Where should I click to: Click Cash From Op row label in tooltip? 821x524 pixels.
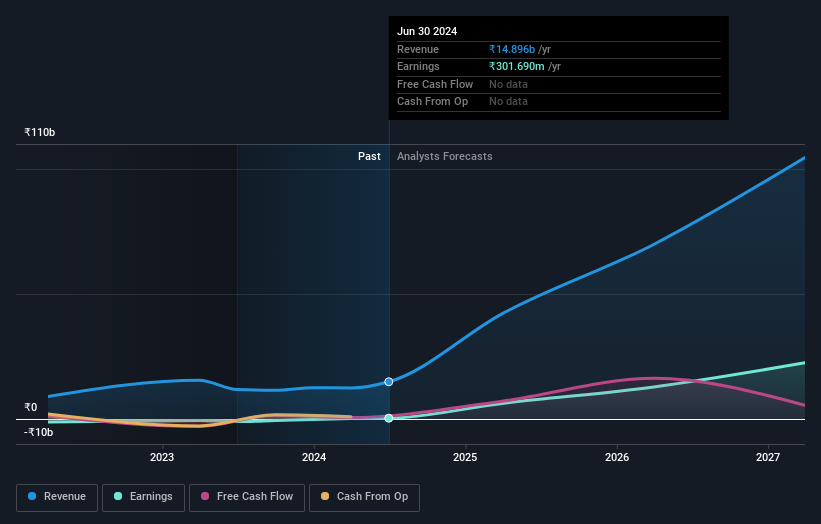pos(432,102)
